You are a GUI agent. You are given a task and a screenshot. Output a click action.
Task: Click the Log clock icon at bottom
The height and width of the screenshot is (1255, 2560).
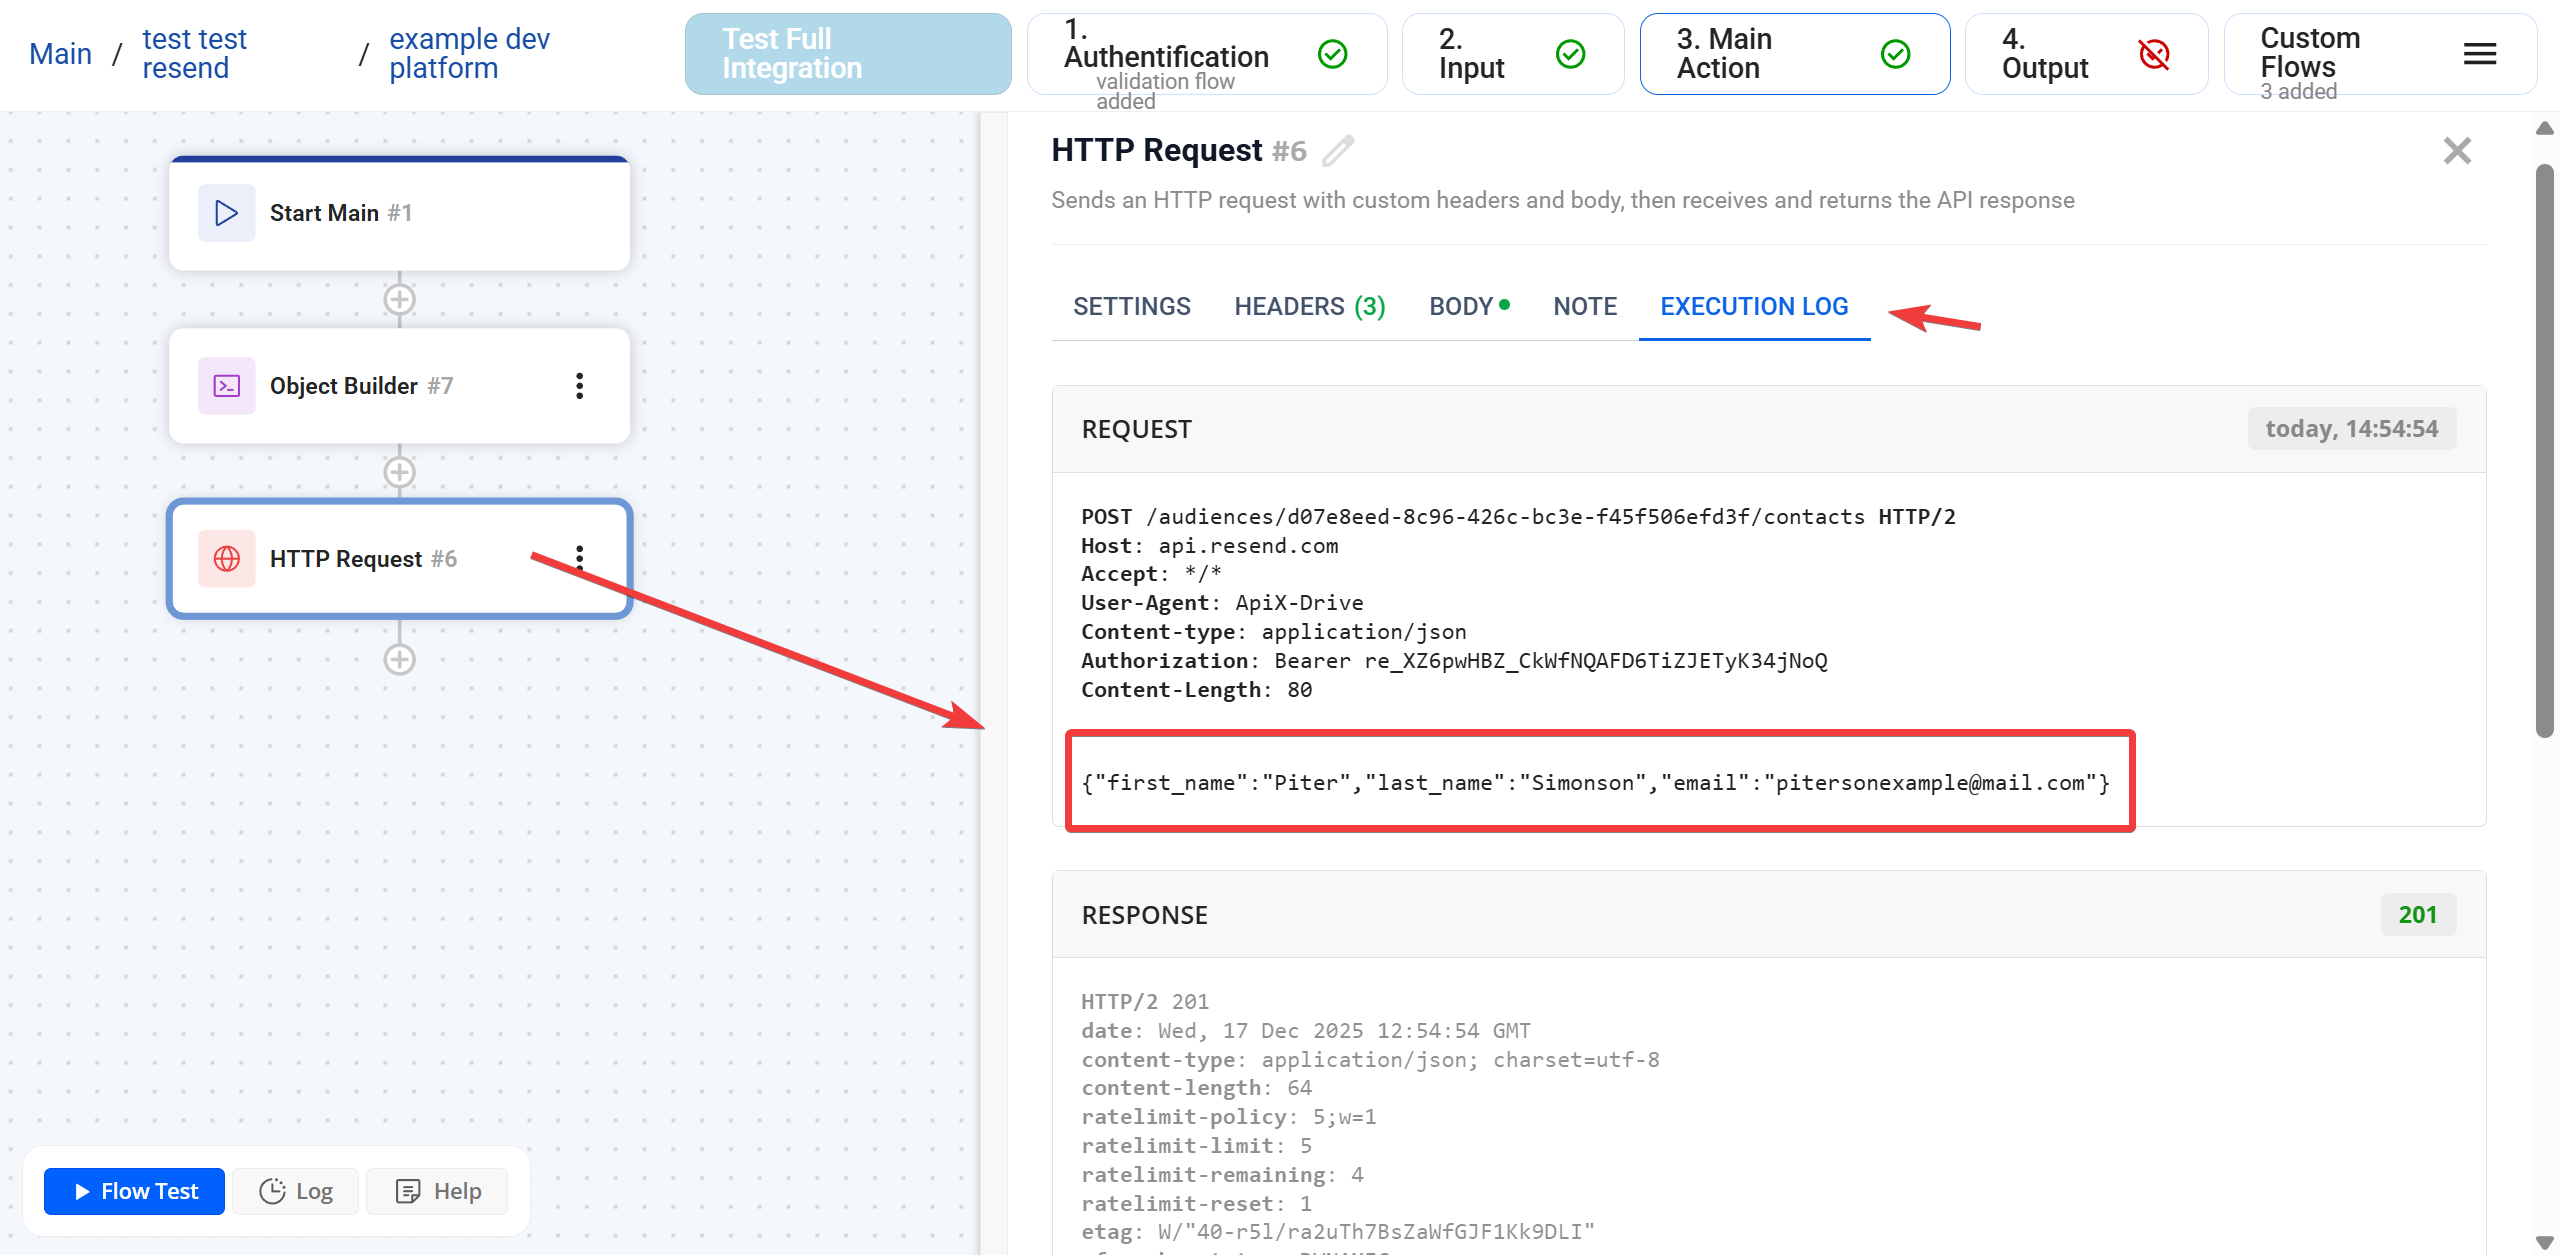tap(272, 1191)
